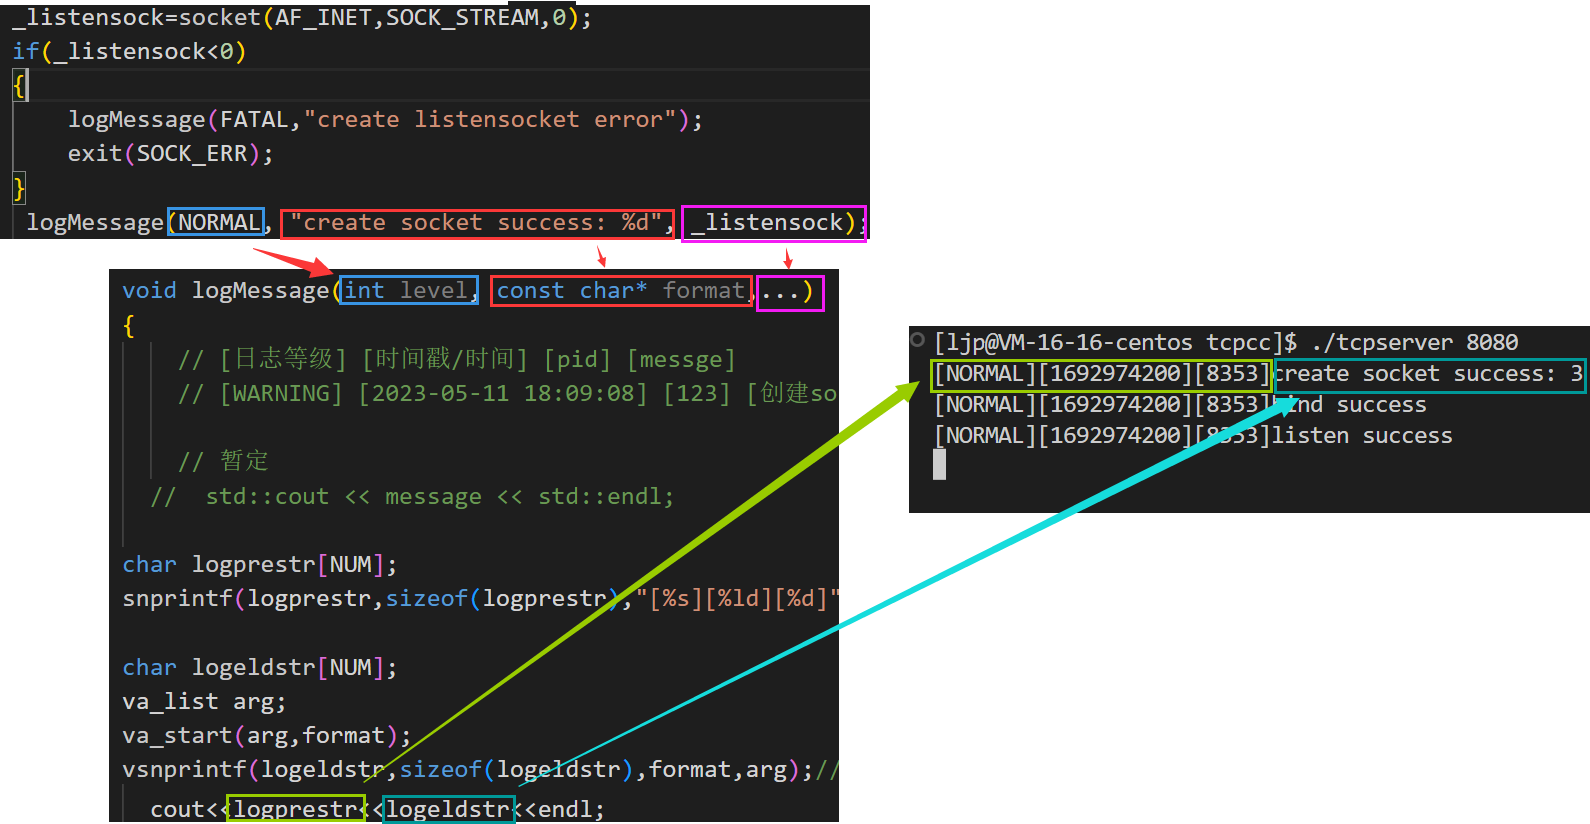
Task: Click "[ljp@VM-16-16-centos tcpcc]$" prompt text
Action: [x=1115, y=342]
